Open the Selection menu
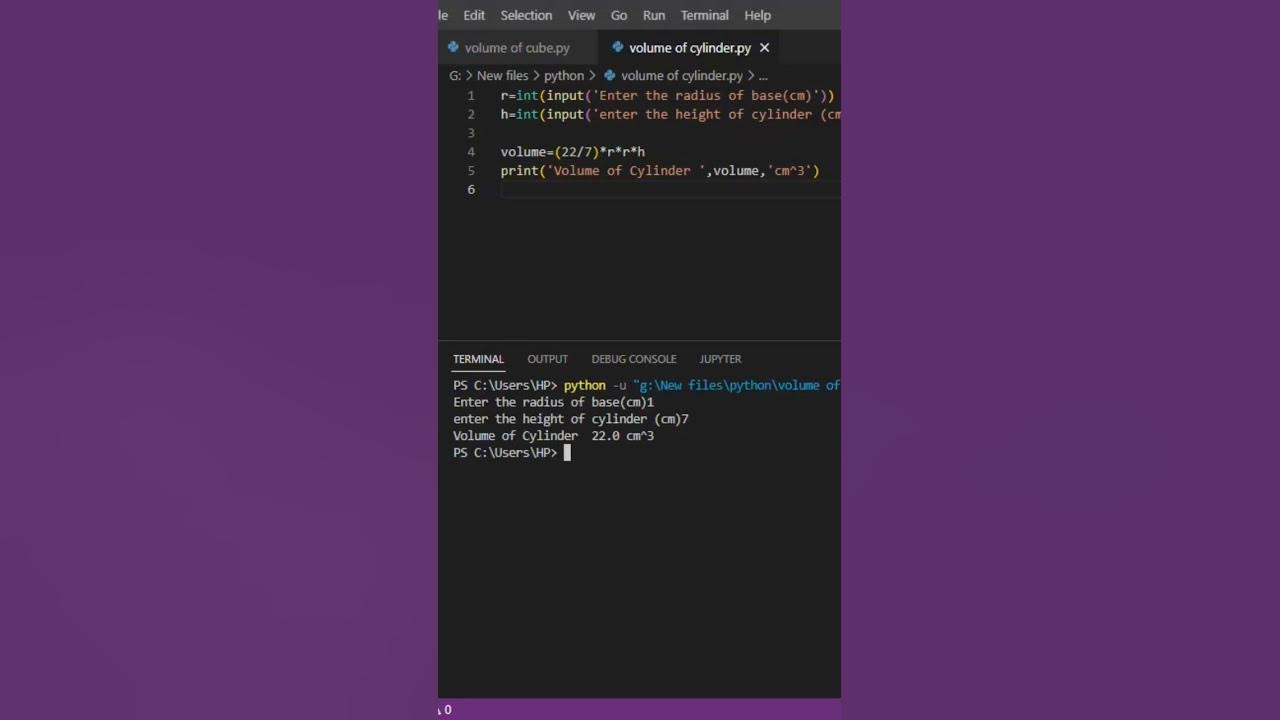This screenshot has width=1280, height=720. point(526,15)
